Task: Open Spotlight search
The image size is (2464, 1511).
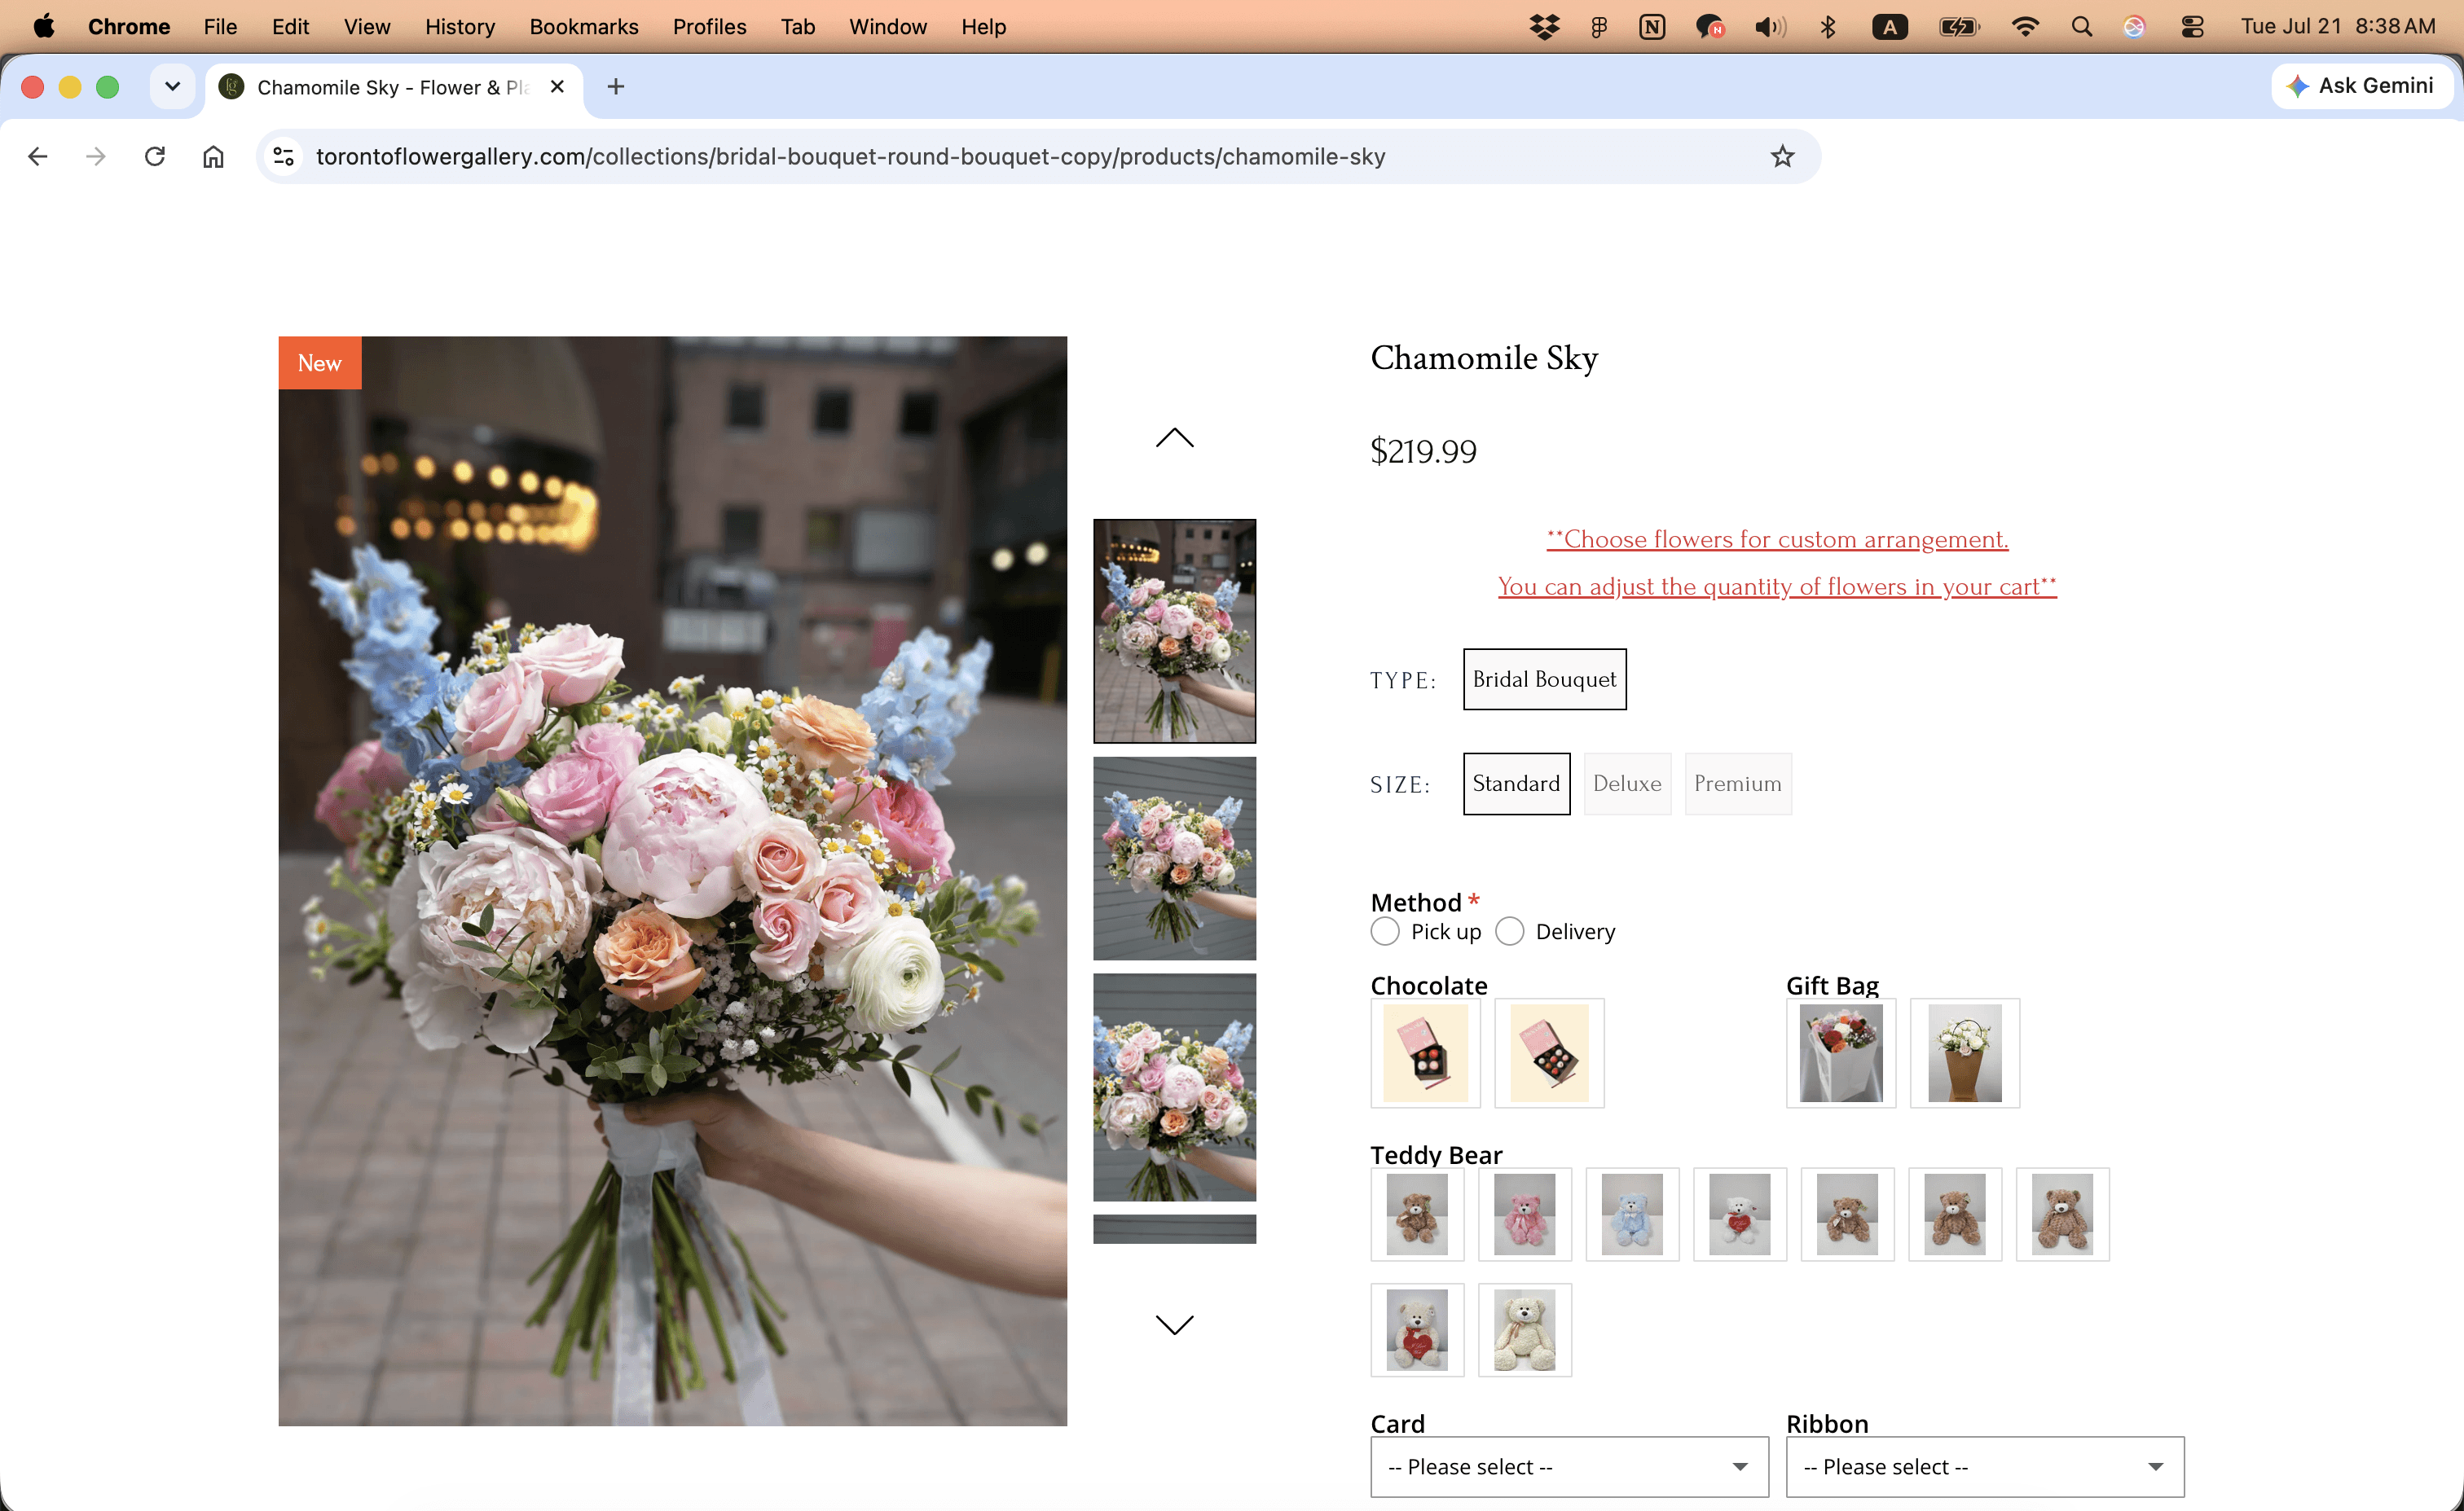Action: point(2081,27)
